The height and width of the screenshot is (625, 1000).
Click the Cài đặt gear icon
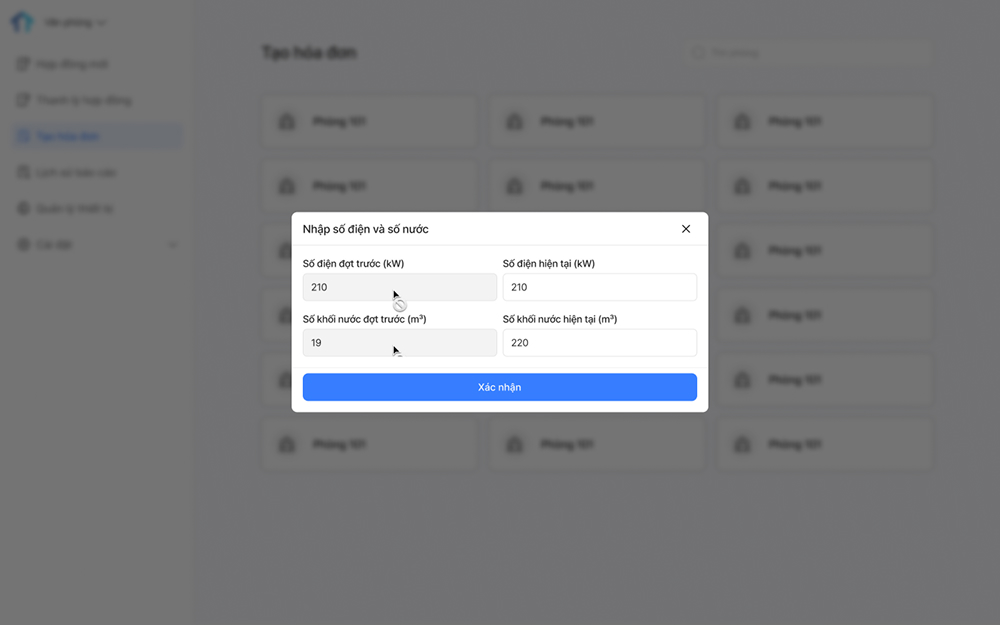(x=23, y=245)
